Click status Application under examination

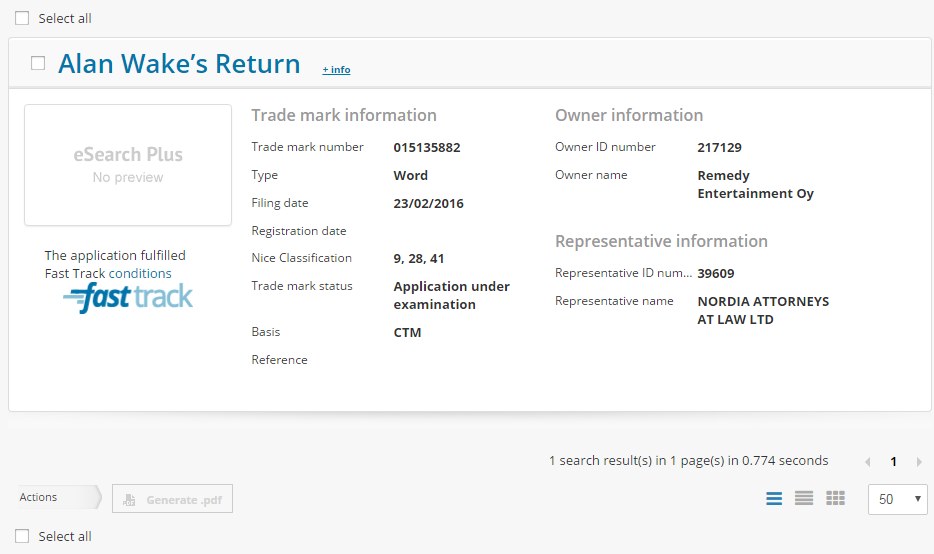click(452, 295)
